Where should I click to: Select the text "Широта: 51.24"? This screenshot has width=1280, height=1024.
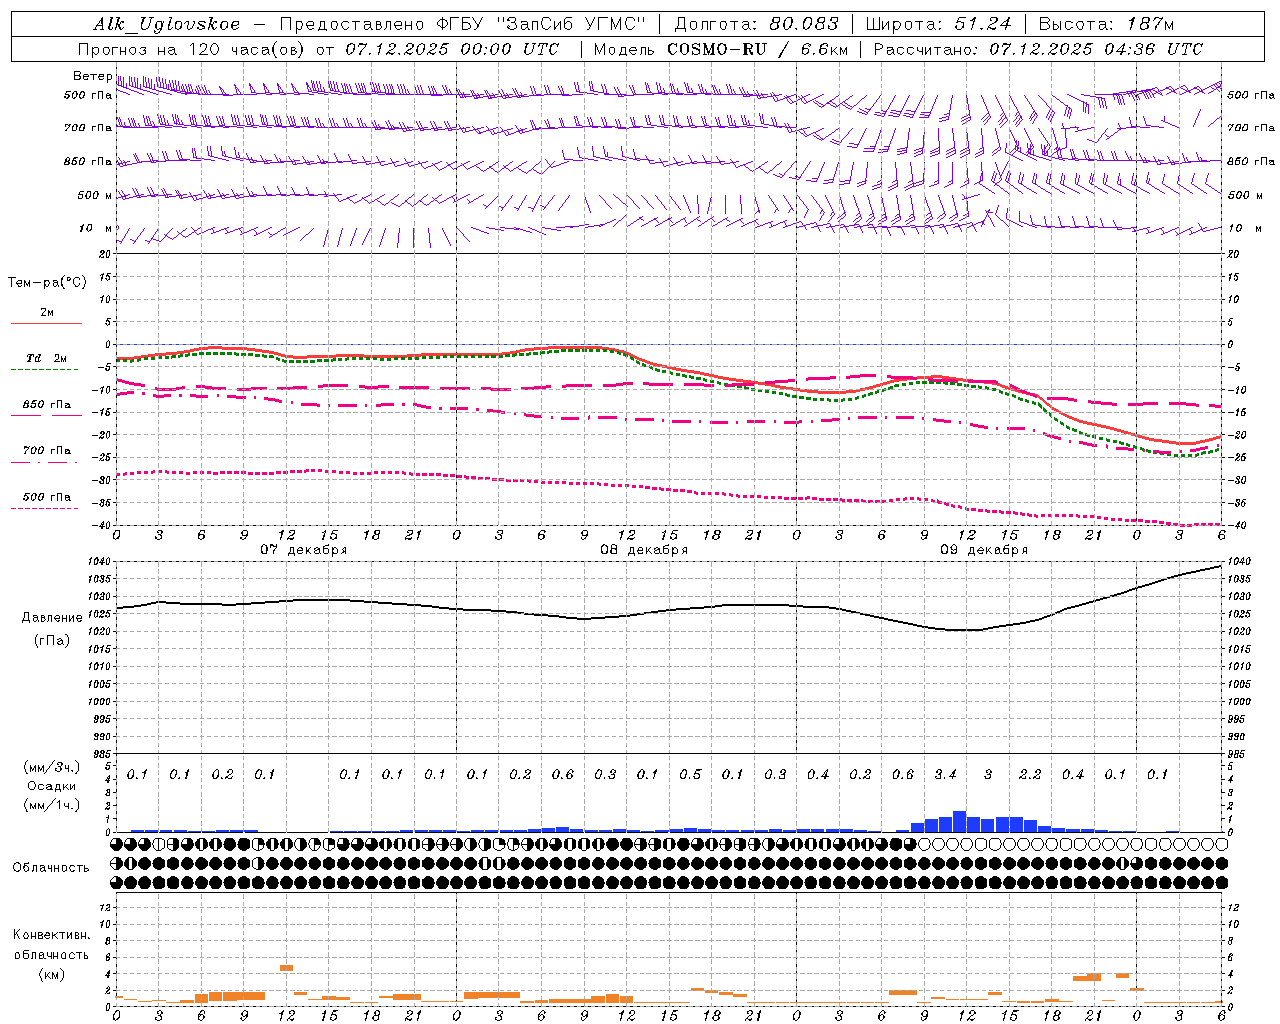click(x=938, y=24)
